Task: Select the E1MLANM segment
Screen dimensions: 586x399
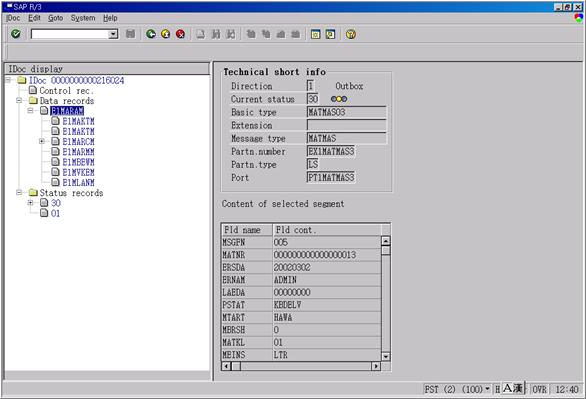Action: pyautogui.click(x=78, y=182)
